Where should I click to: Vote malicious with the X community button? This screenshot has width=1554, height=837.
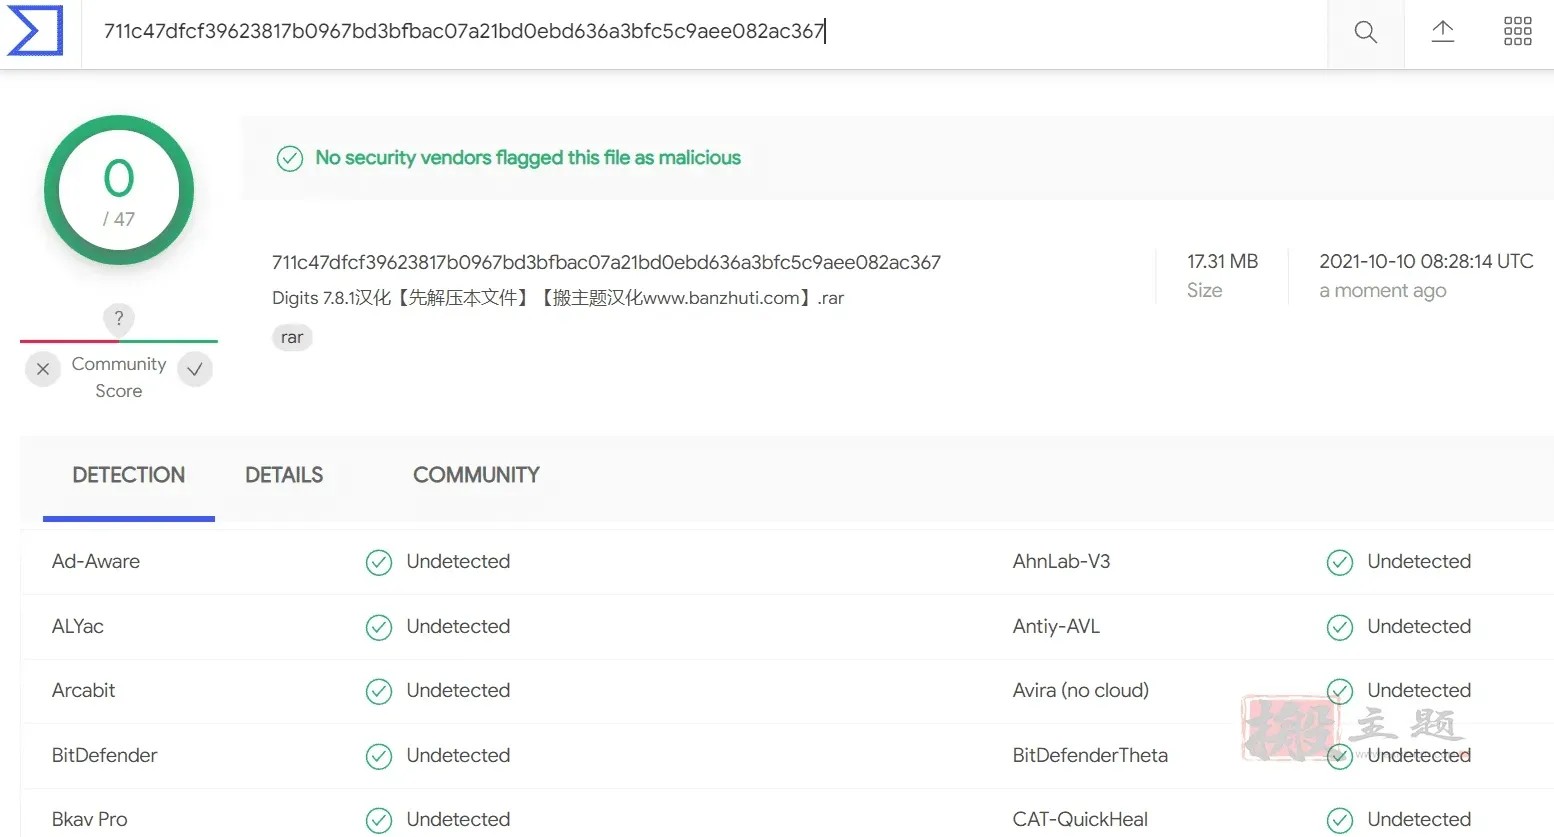(x=43, y=369)
